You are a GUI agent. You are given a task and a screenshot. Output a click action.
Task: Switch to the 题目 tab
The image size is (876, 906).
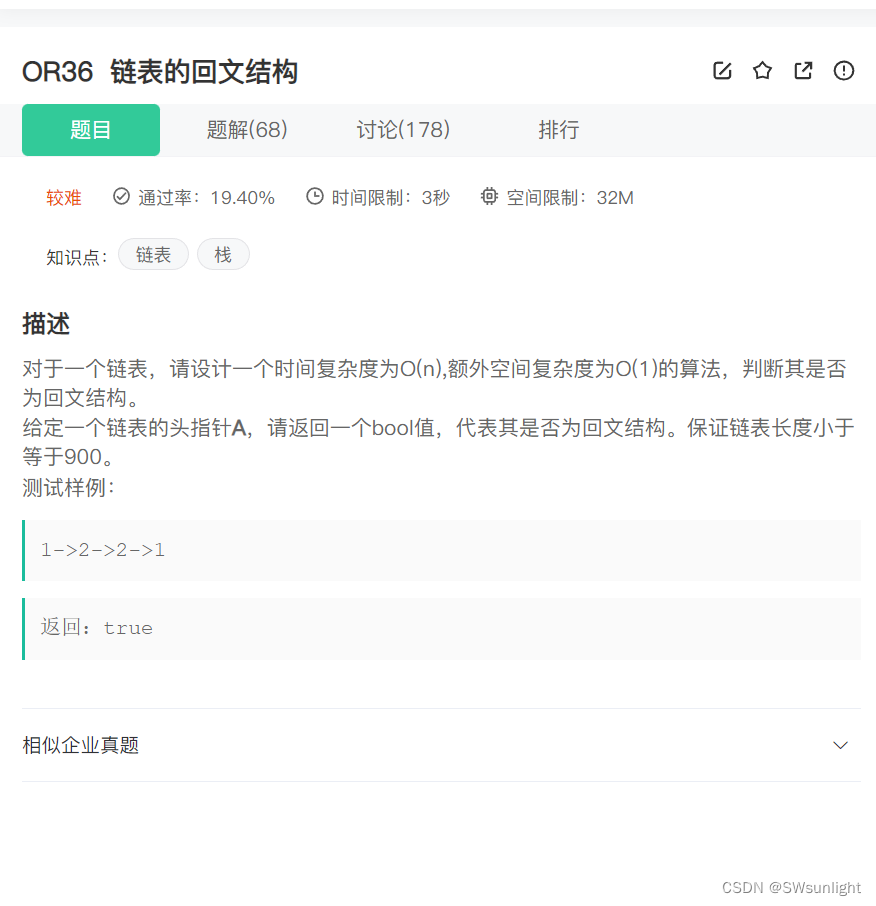[91, 130]
